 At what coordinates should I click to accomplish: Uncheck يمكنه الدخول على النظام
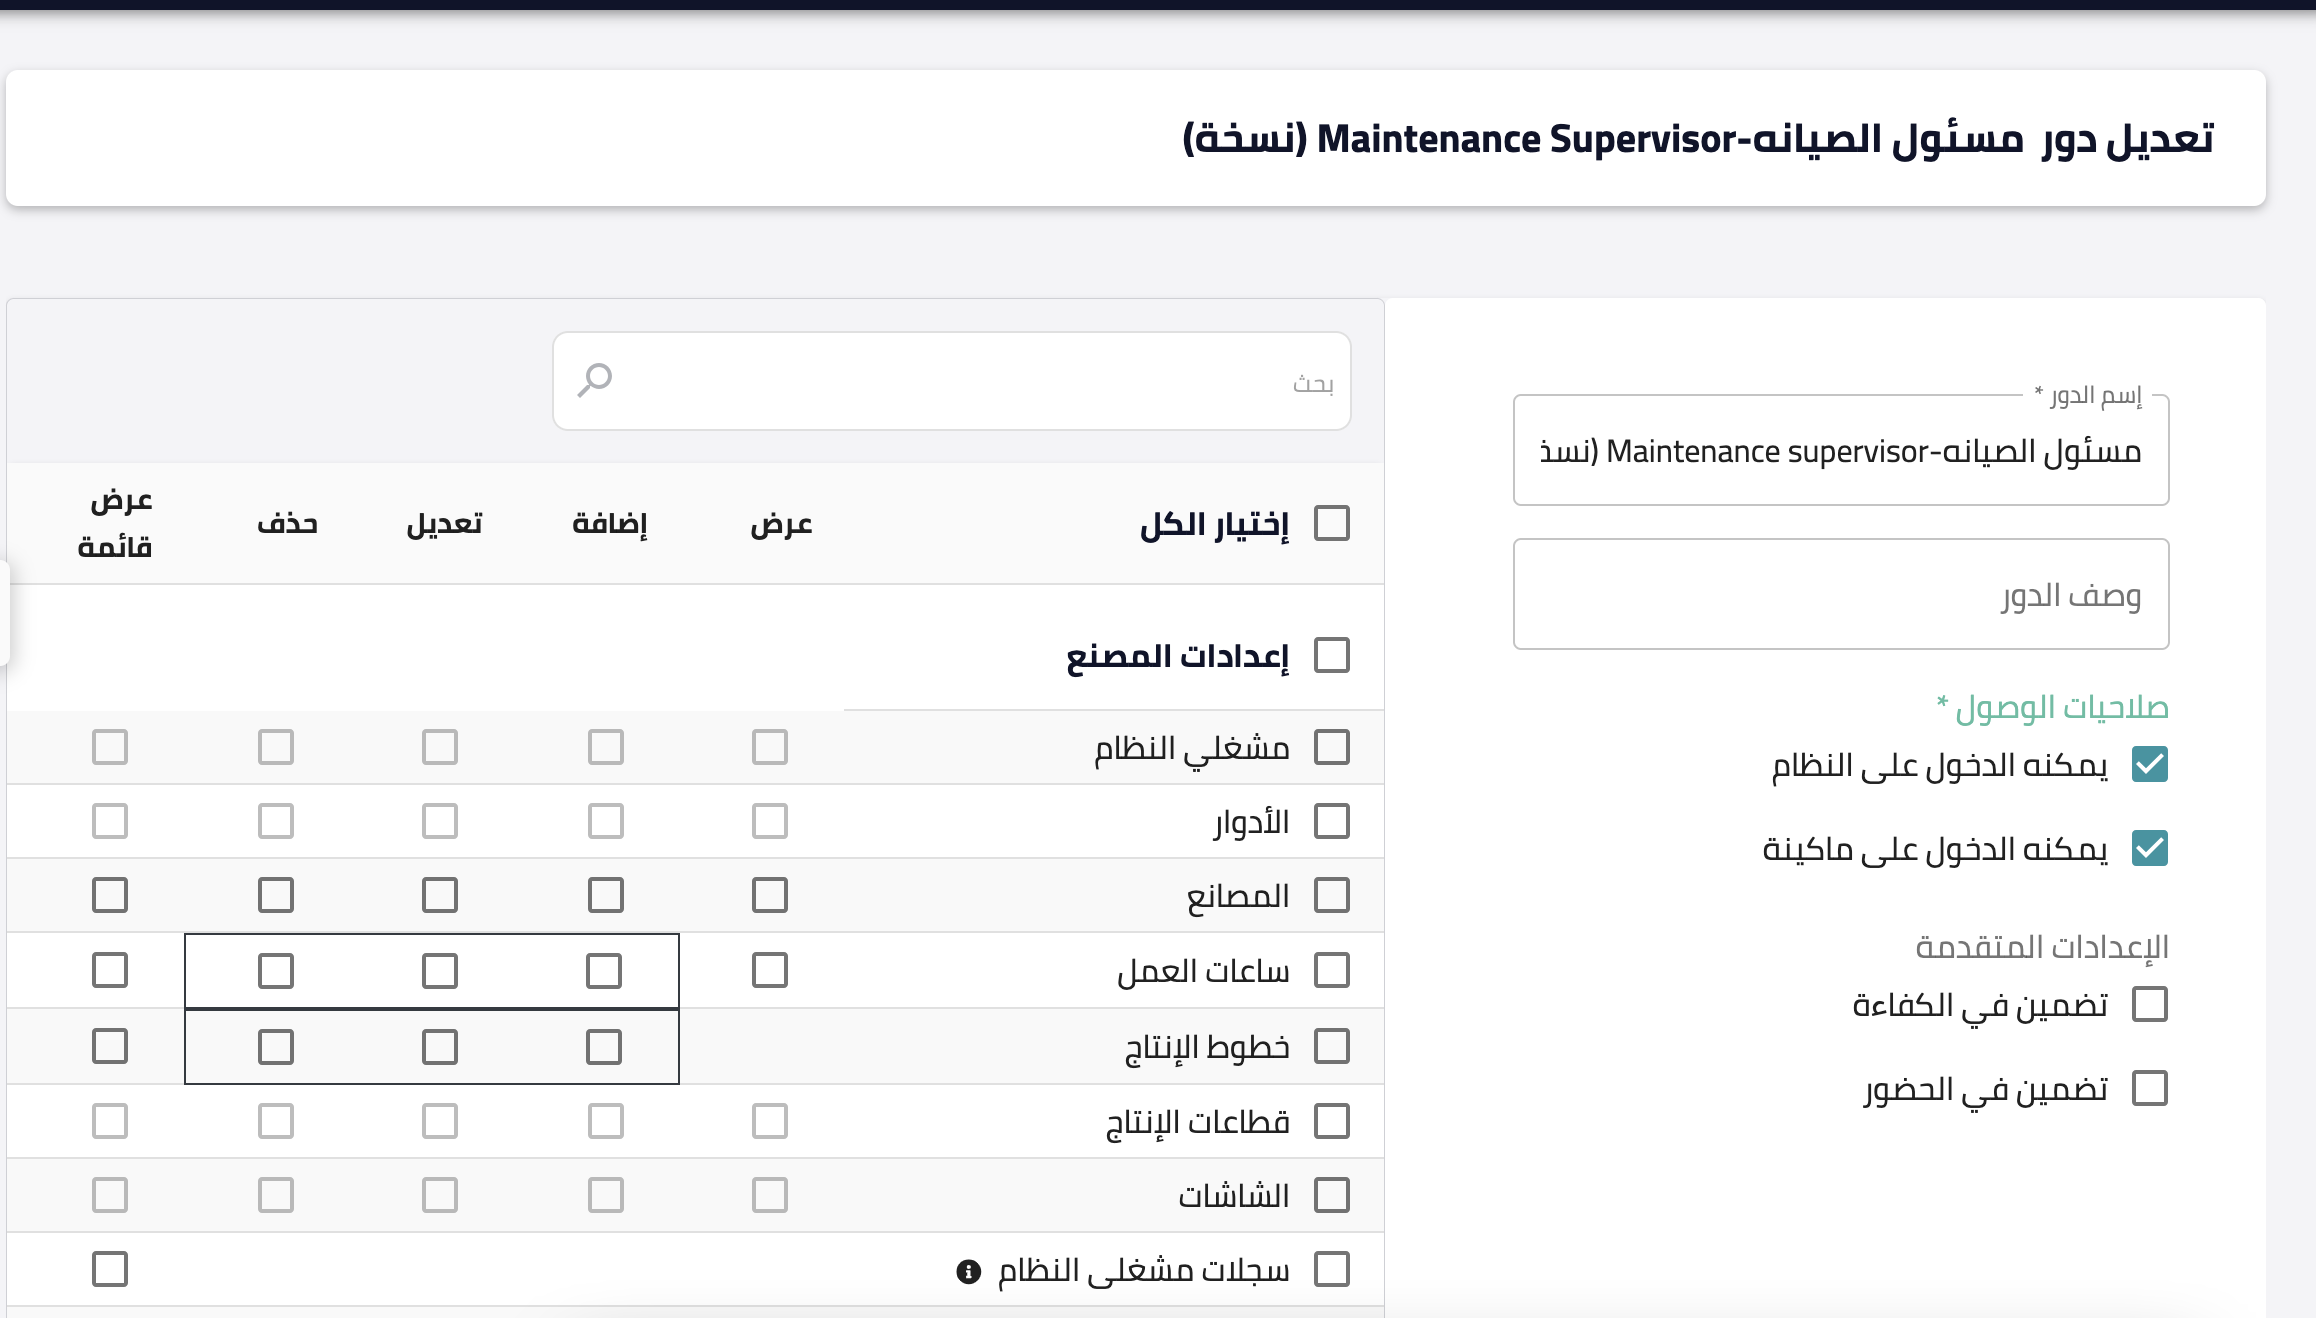coord(2149,765)
